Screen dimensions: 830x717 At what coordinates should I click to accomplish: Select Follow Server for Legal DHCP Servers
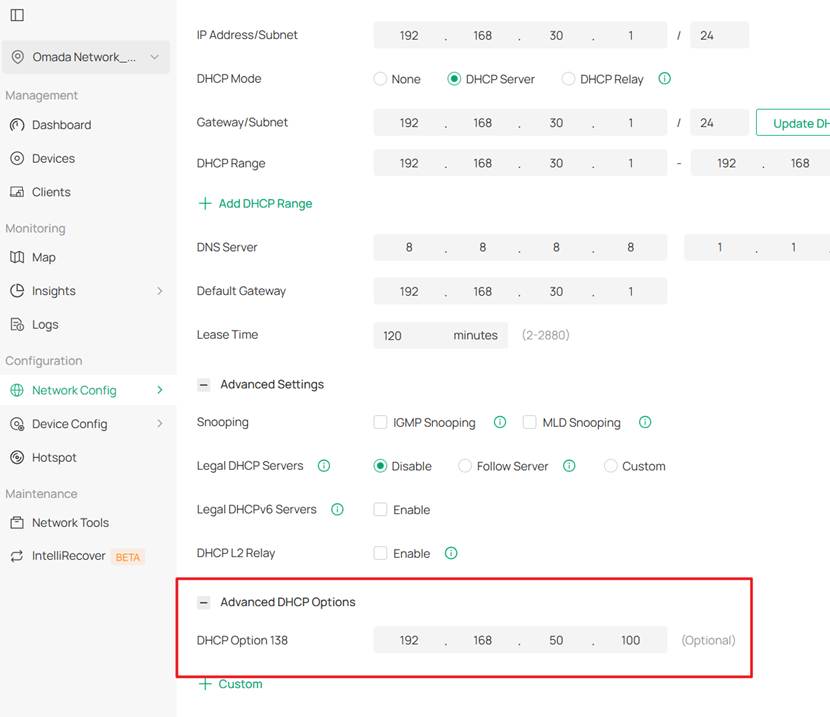point(465,466)
